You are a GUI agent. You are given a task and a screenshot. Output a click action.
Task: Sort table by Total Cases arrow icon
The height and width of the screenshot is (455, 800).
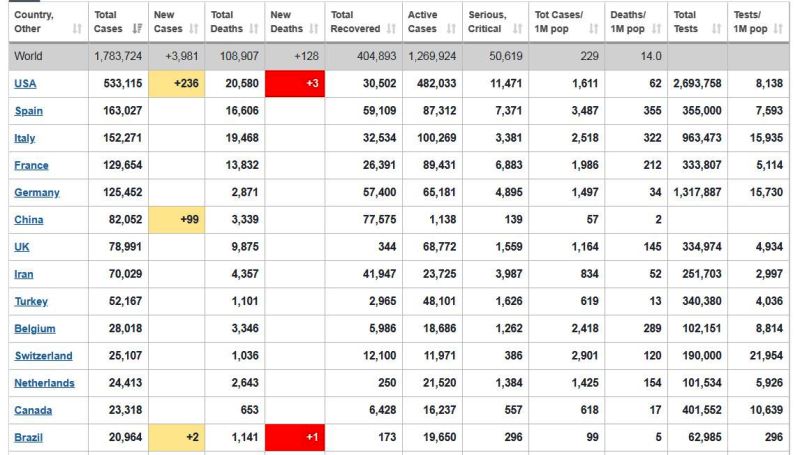tap(136, 29)
